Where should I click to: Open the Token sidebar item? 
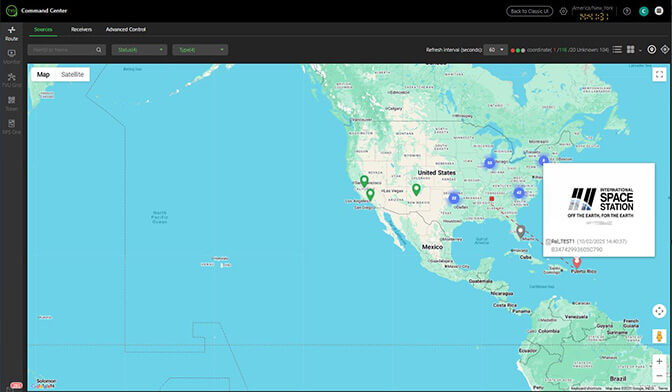pos(12,103)
